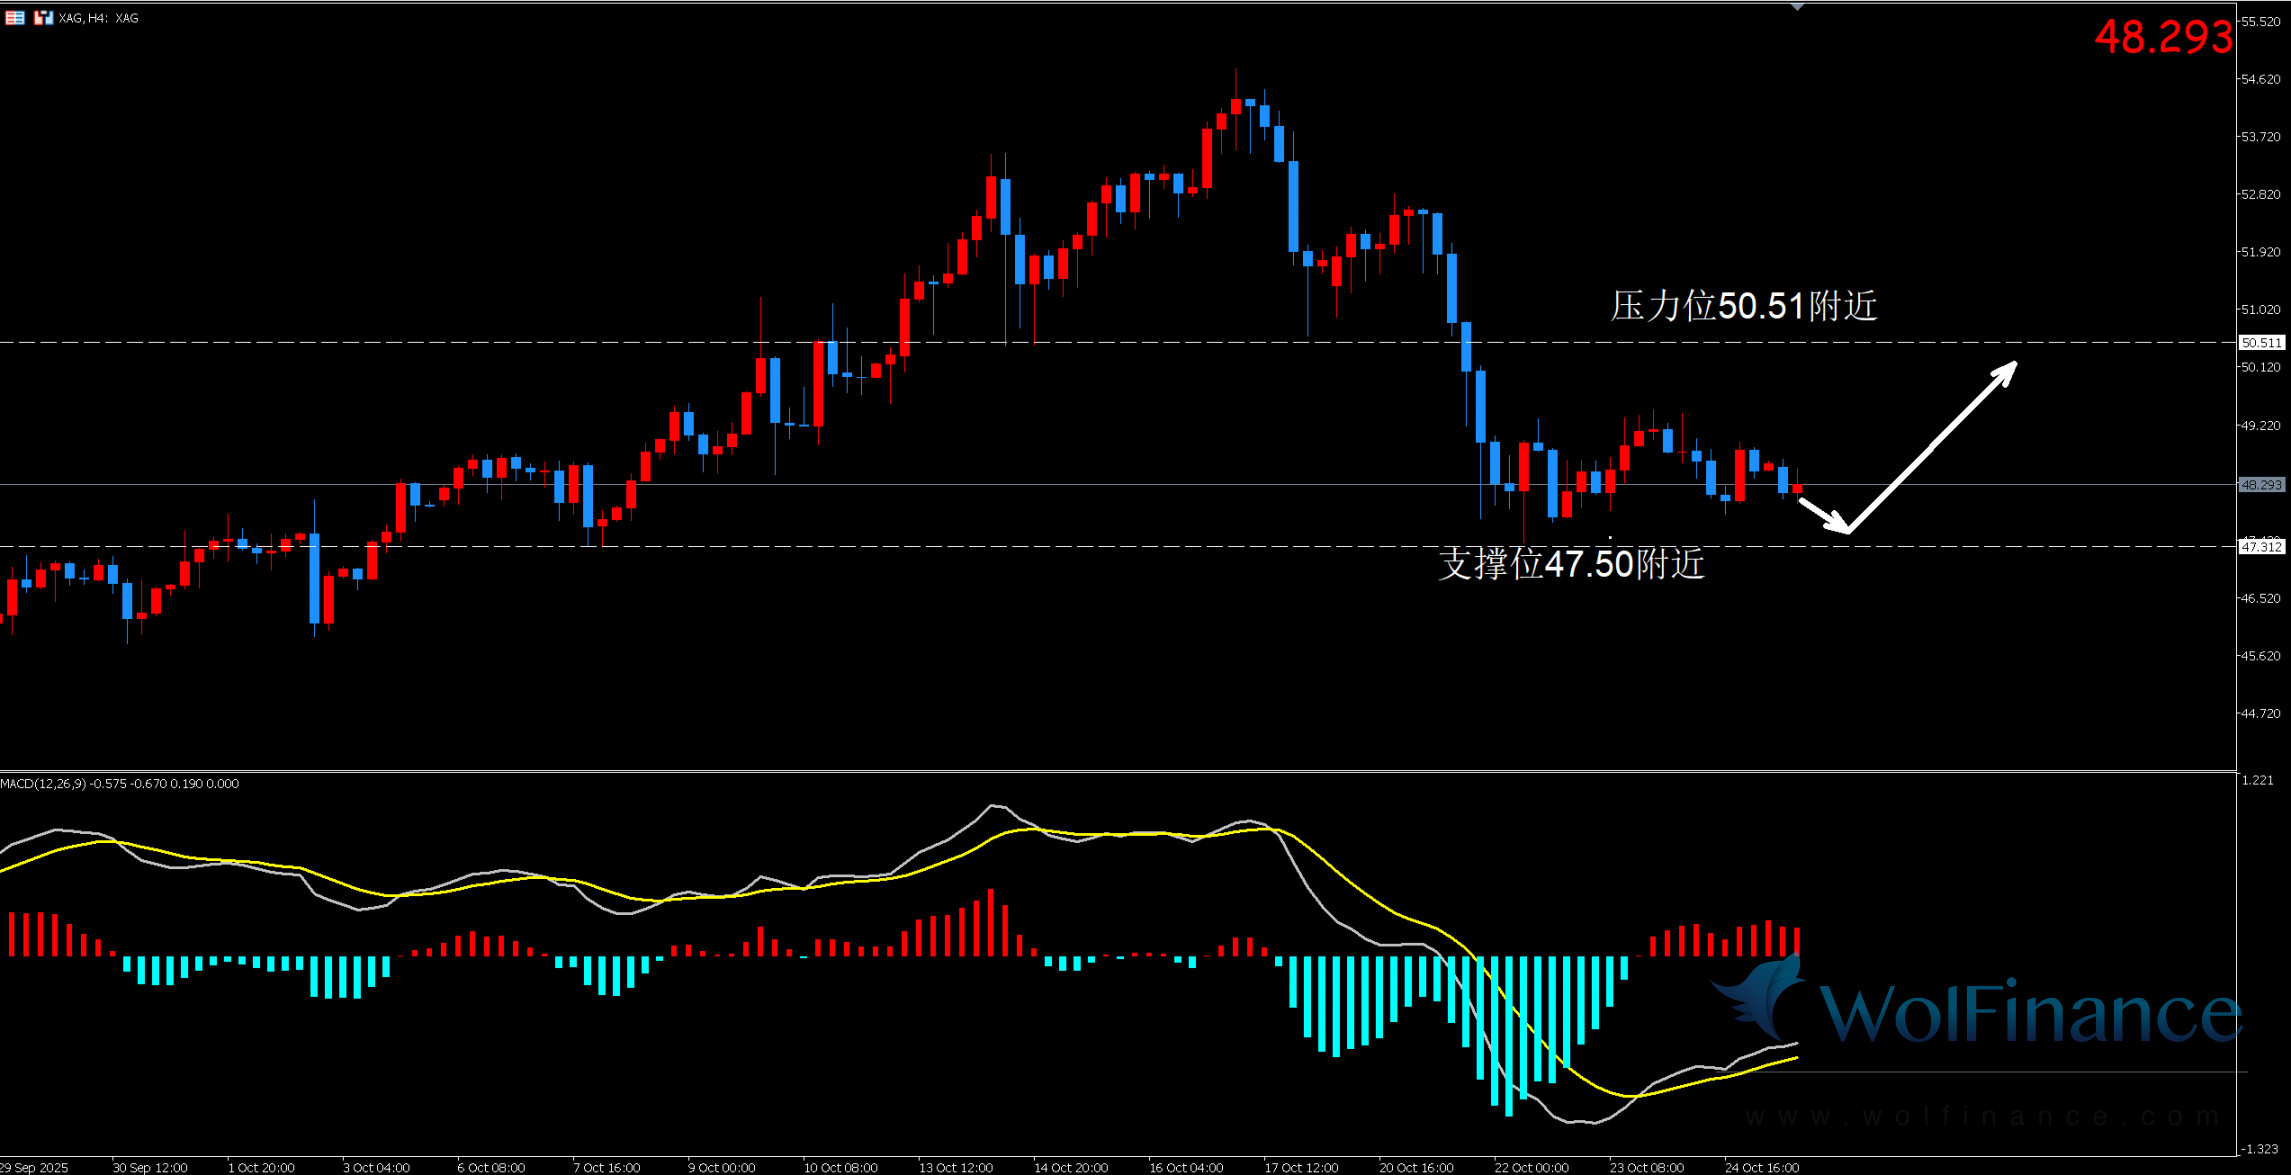This screenshot has height=1175, width=2291.
Task: Click the MACD 1.221 upper scale value
Action: coord(2259,780)
